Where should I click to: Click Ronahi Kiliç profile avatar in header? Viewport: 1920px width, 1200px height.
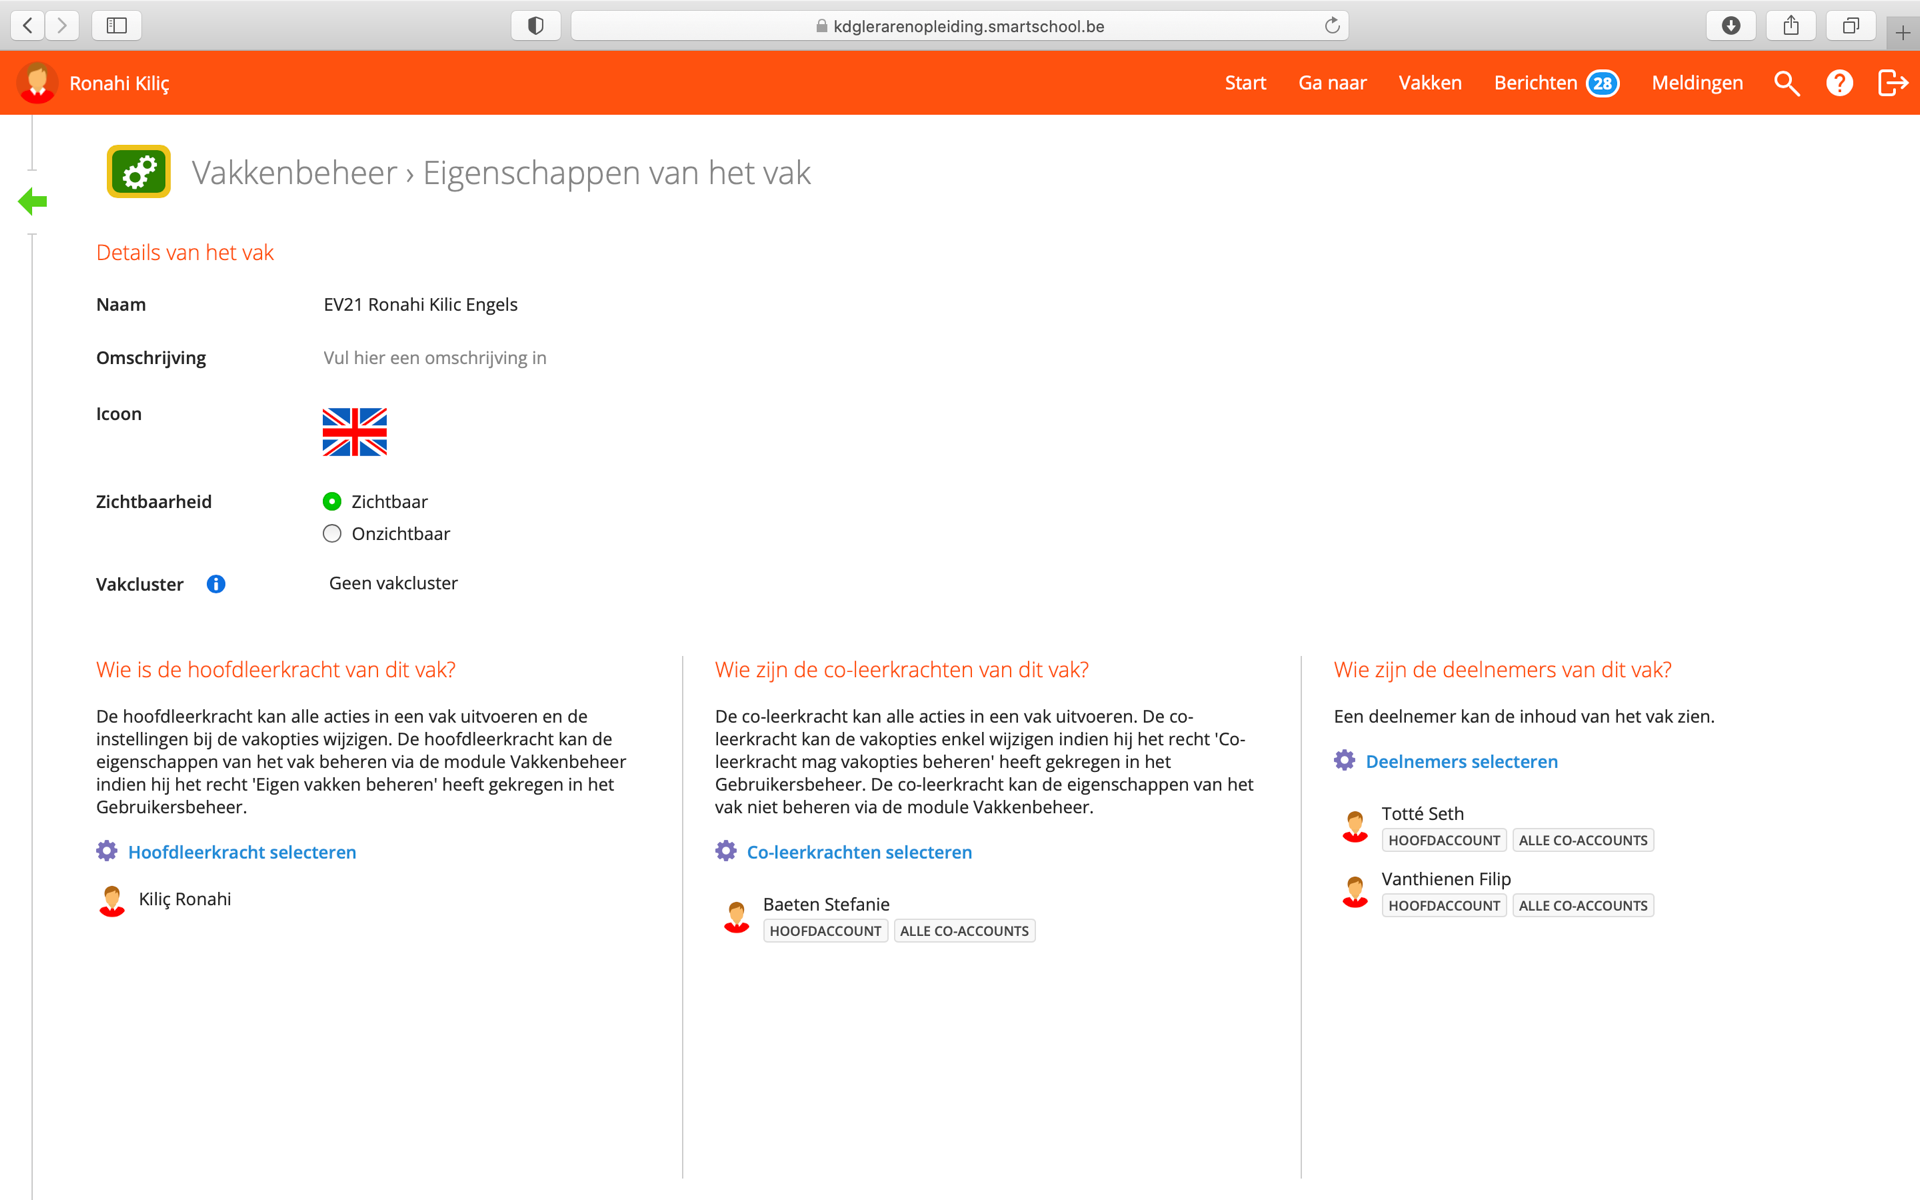(37, 83)
